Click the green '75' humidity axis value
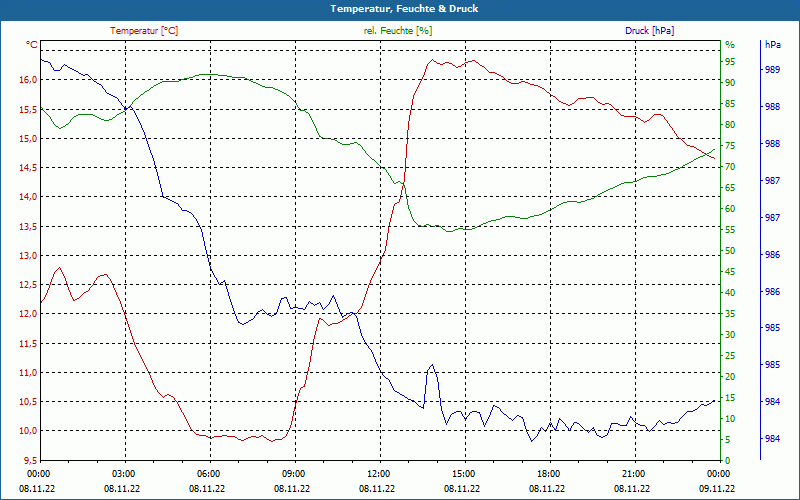Screen dimensions: 800x500 730,145
